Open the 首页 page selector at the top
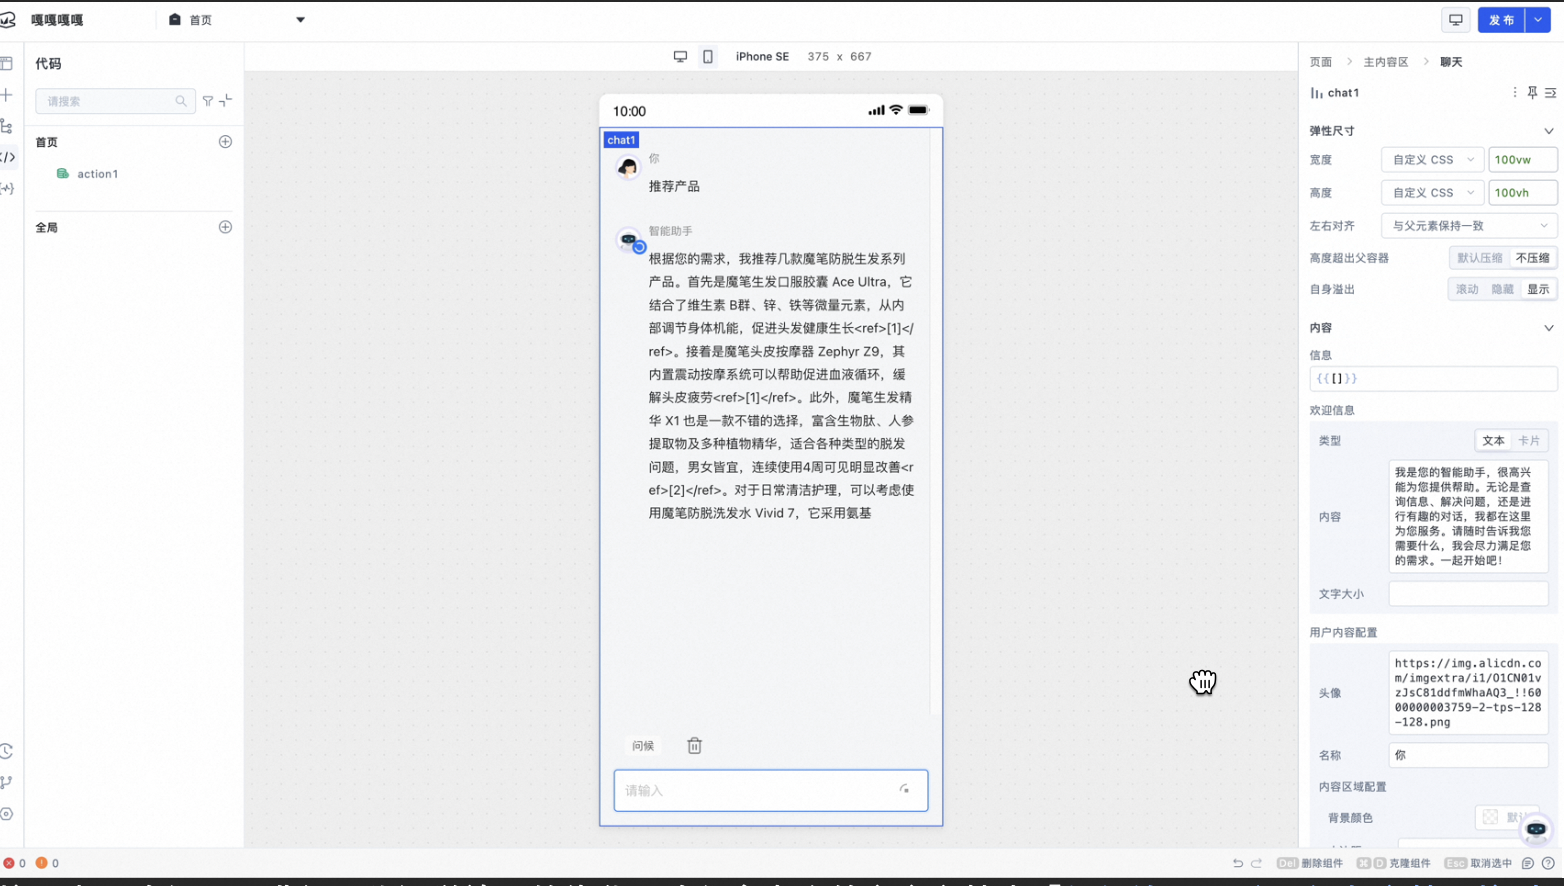This screenshot has width=1564, height=886. coord(237,19)
